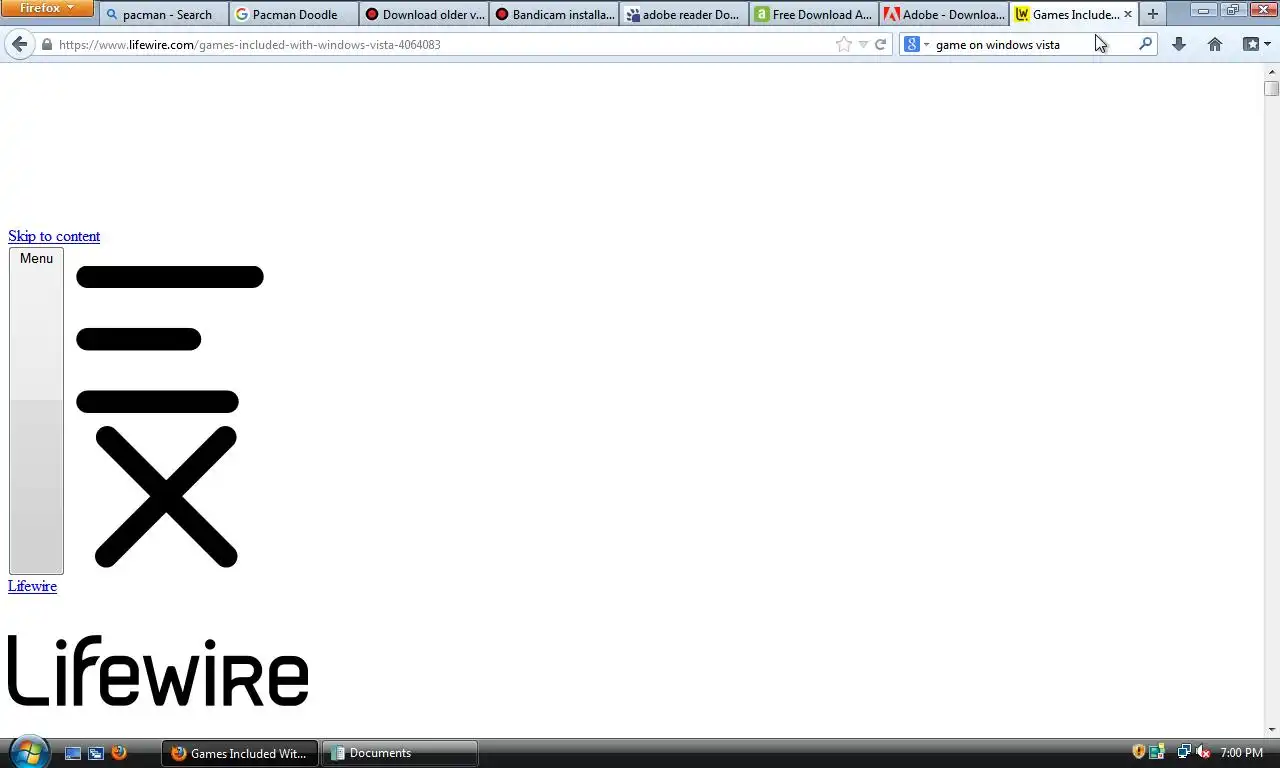The image size is (1280, 768).
Task: Open the small Lifewire text link
Action: point(32,586)
